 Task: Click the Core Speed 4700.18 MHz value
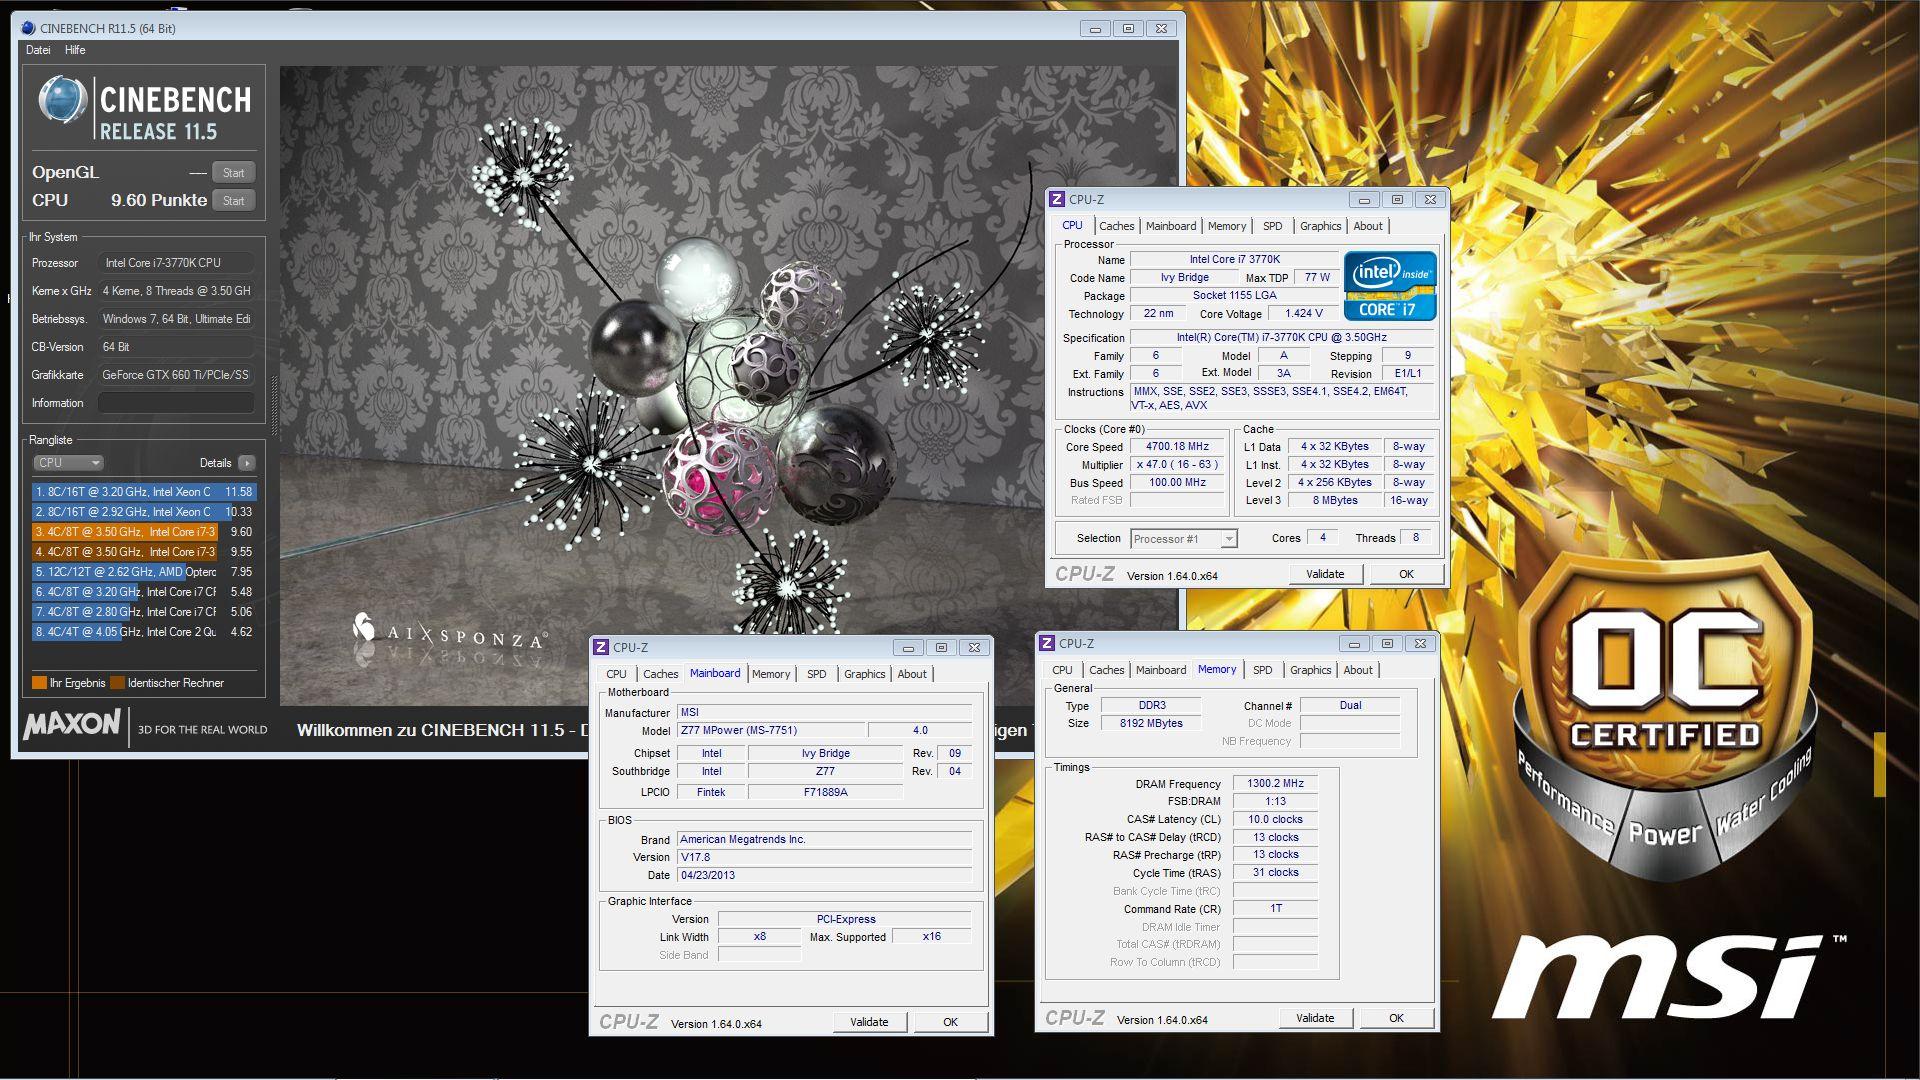click(1177, 447)
